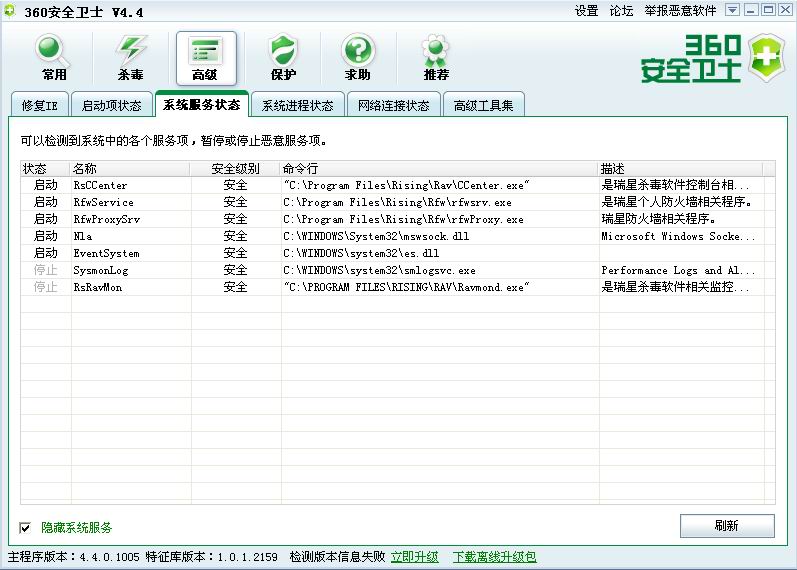
Task: Click the 360 title bar app icon
Action: pos(10,11)
